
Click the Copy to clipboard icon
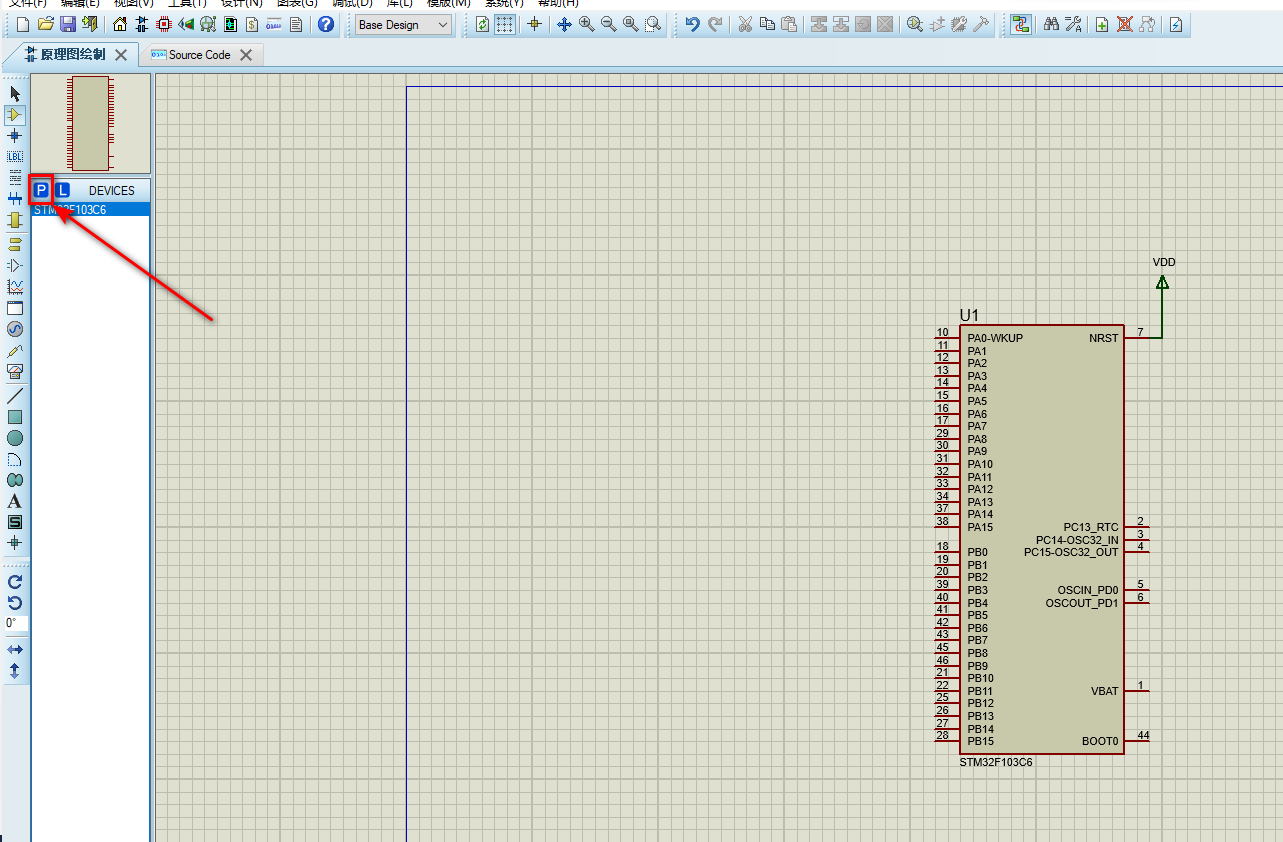click(767, 24)
